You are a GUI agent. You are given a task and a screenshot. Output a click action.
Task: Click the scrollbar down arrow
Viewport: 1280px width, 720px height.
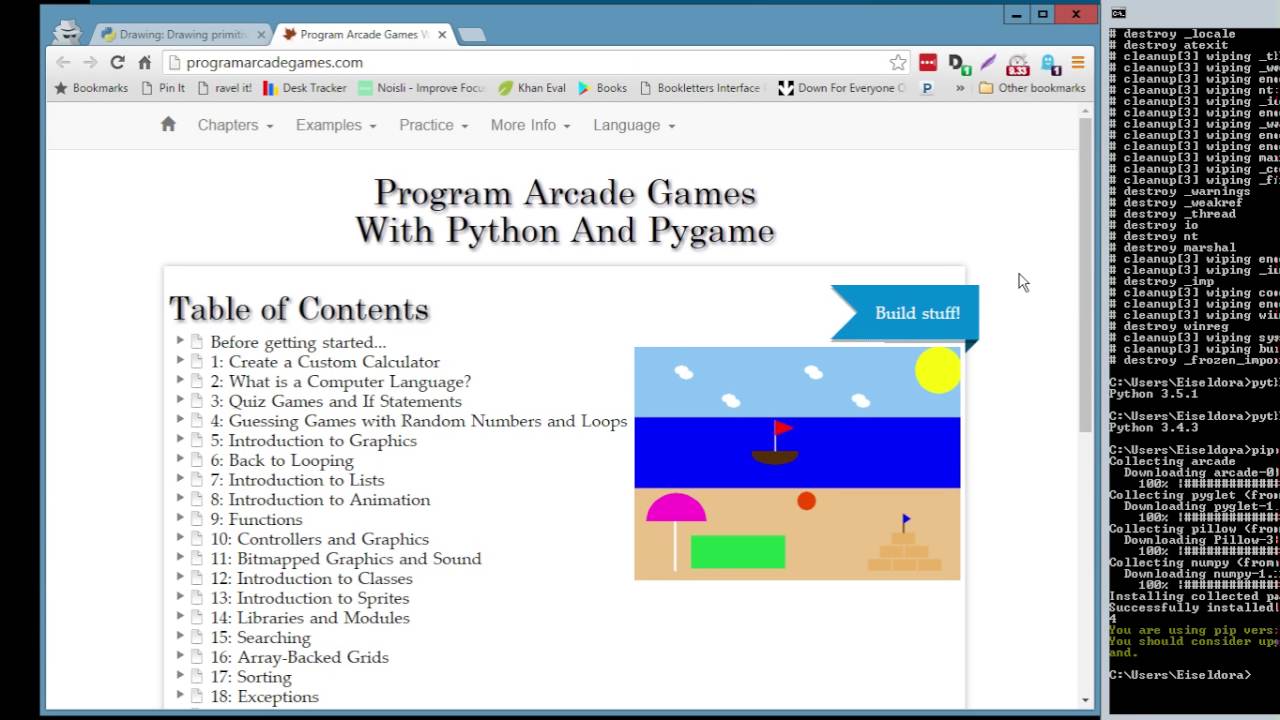point(1086,700)
